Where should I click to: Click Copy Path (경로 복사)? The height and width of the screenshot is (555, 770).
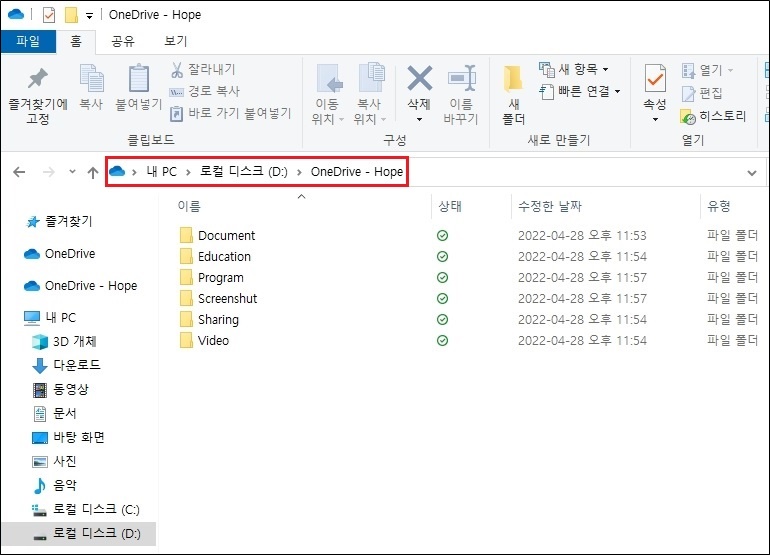(204, 91)
